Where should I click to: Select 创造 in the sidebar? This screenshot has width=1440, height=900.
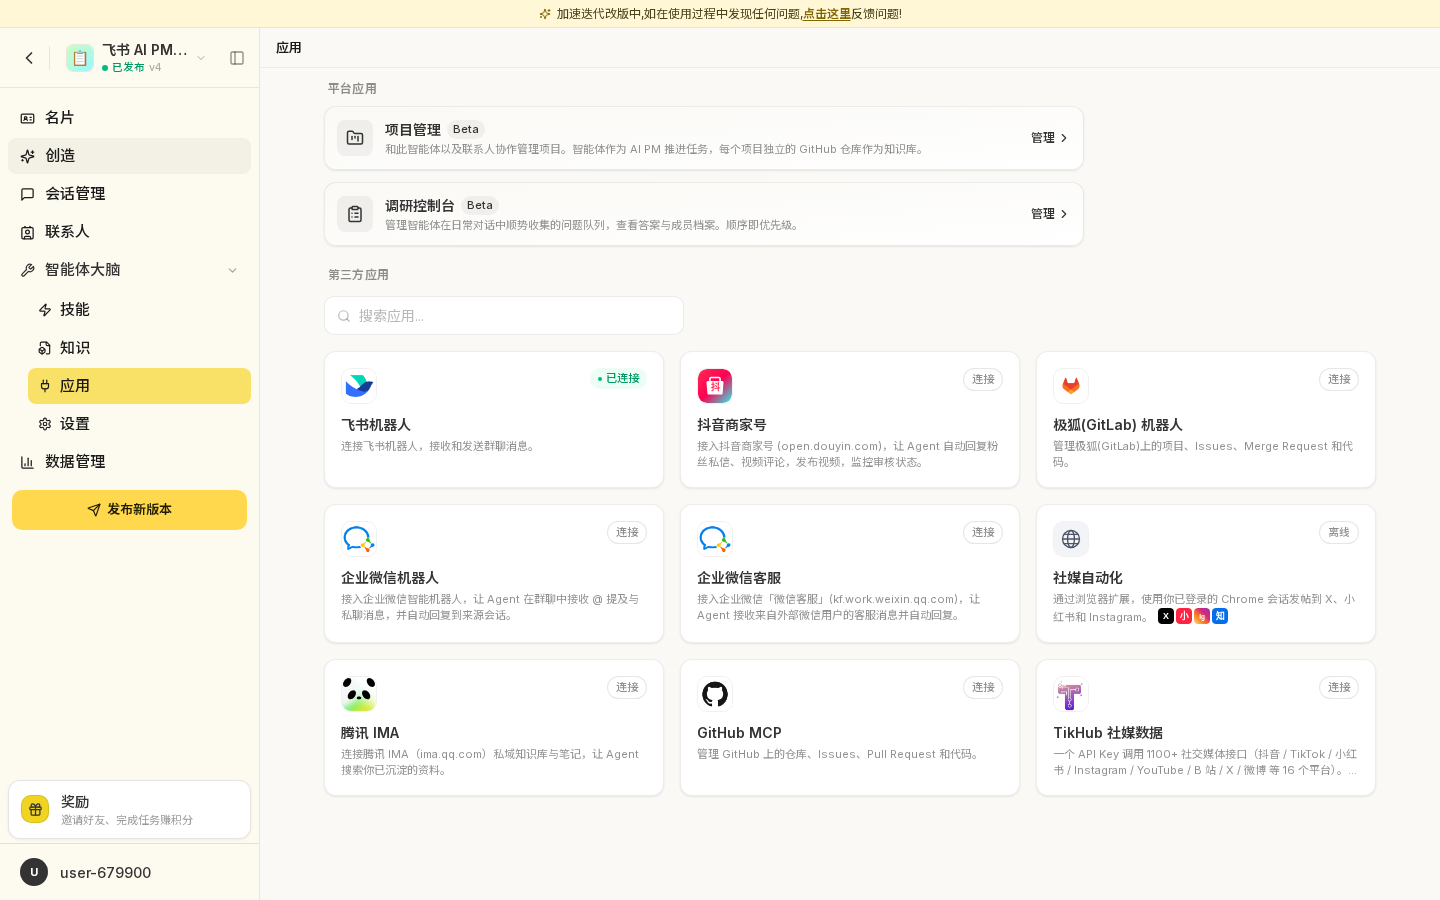(x=129, y=156)
